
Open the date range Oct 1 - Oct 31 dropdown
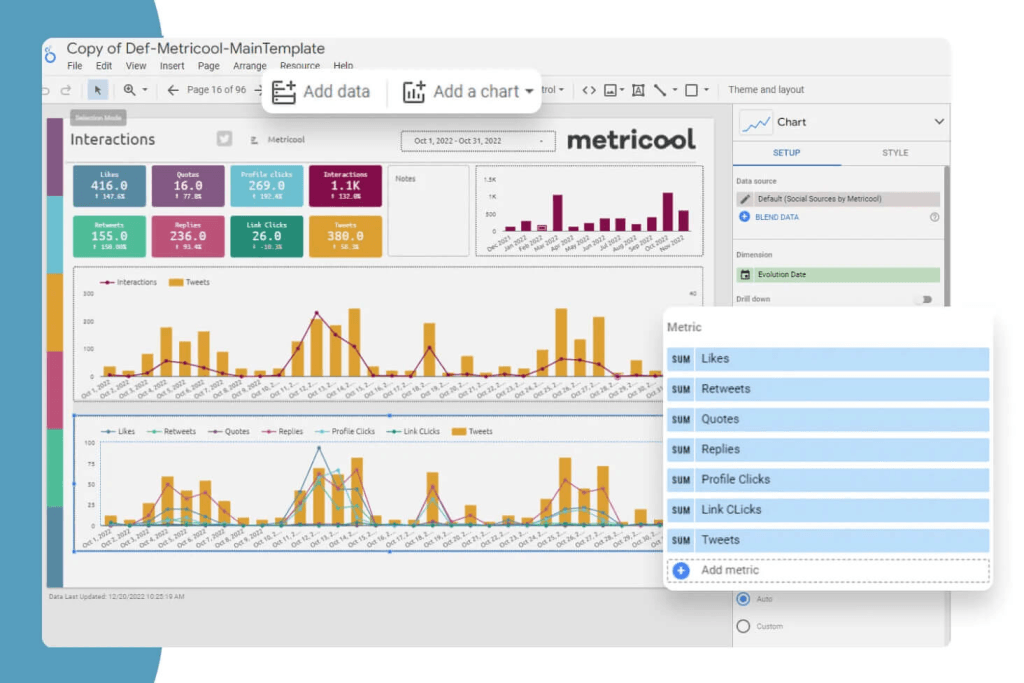pyautogui.click(x=478, y=141)
